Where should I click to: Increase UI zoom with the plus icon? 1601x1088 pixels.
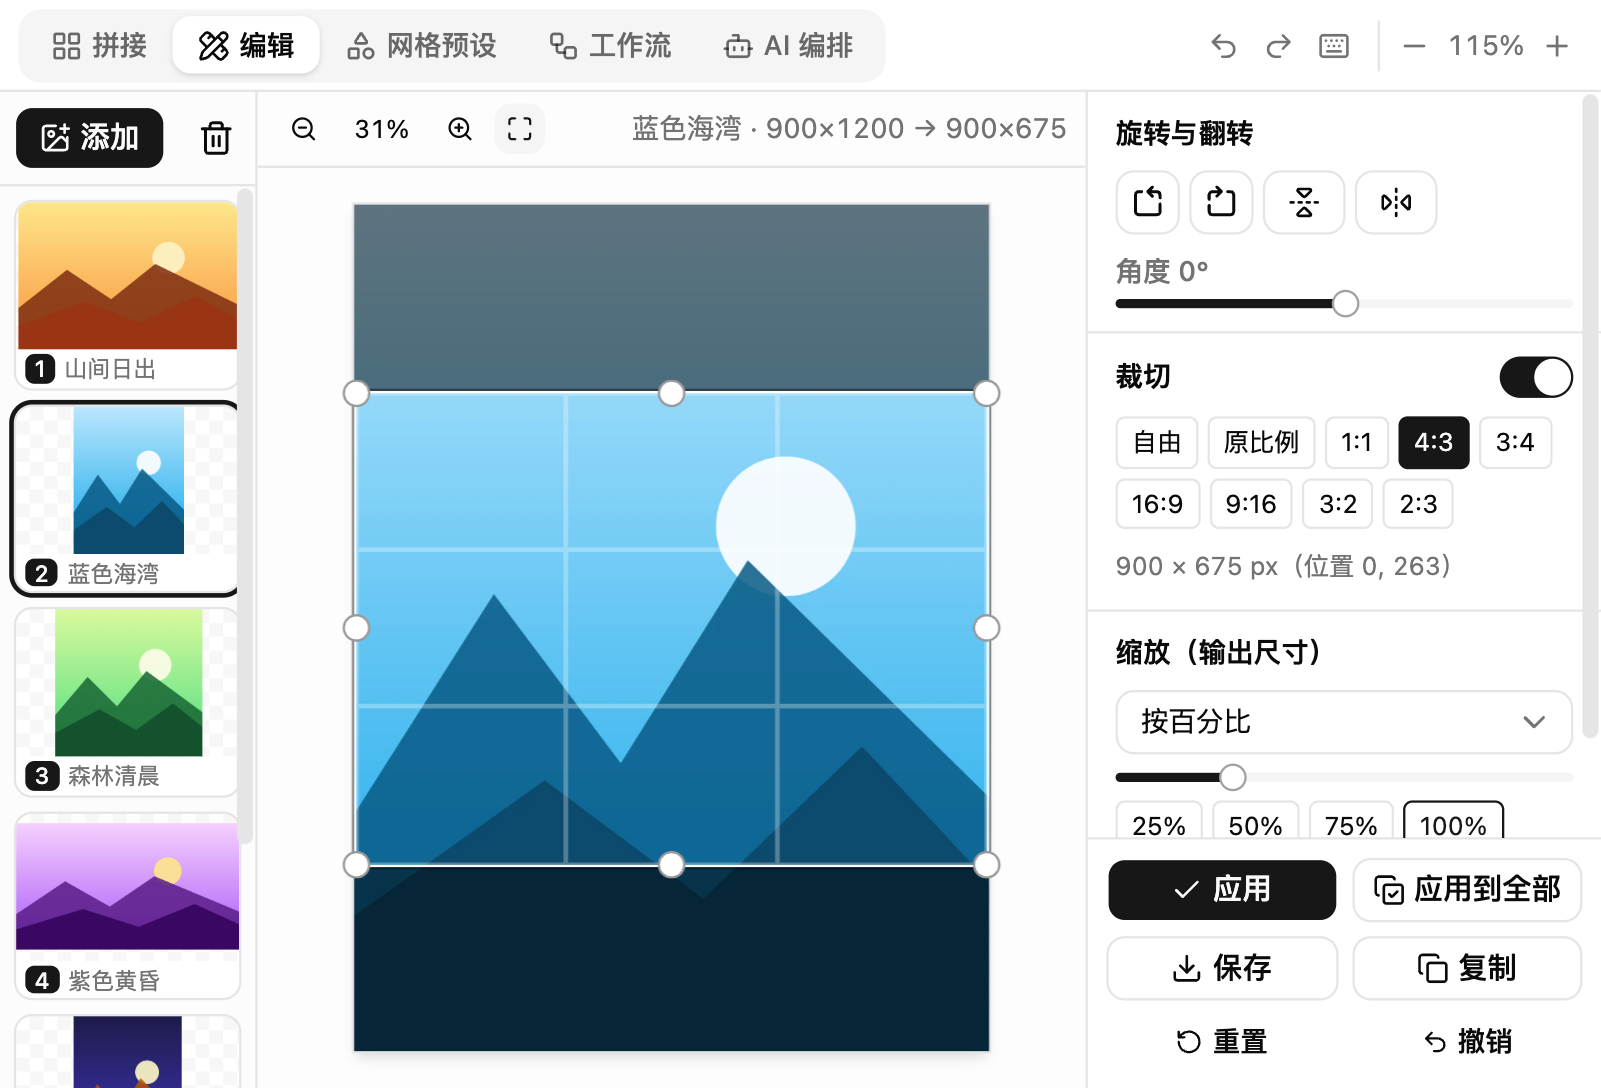click(x=1557, y=46)
